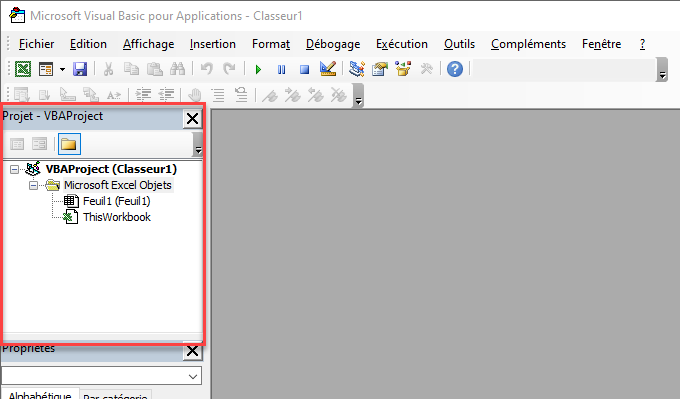Click View Code icon in Project panel
The width and height of the screenshot is (680, 399).
pyautogui.click(x=17, y=144)
